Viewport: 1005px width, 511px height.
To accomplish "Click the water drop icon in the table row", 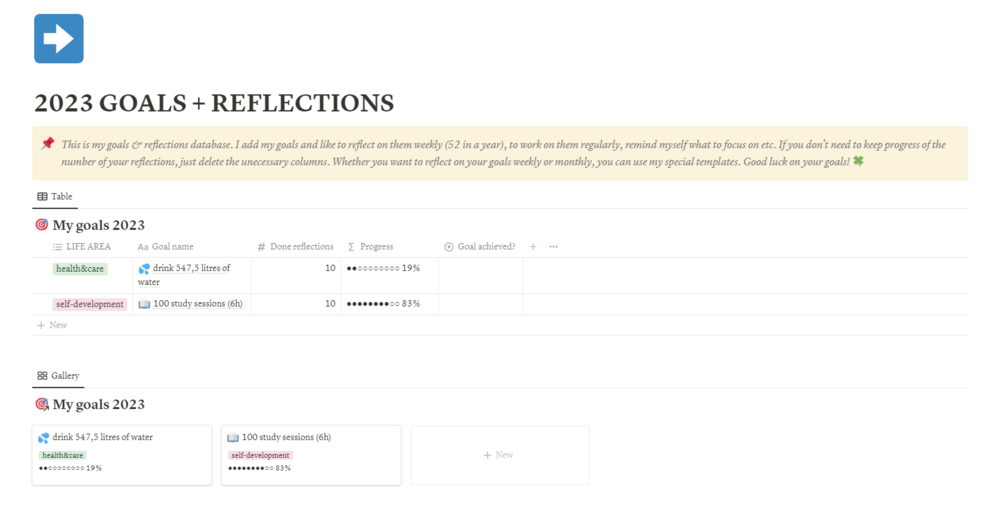I will pos(144,269).
